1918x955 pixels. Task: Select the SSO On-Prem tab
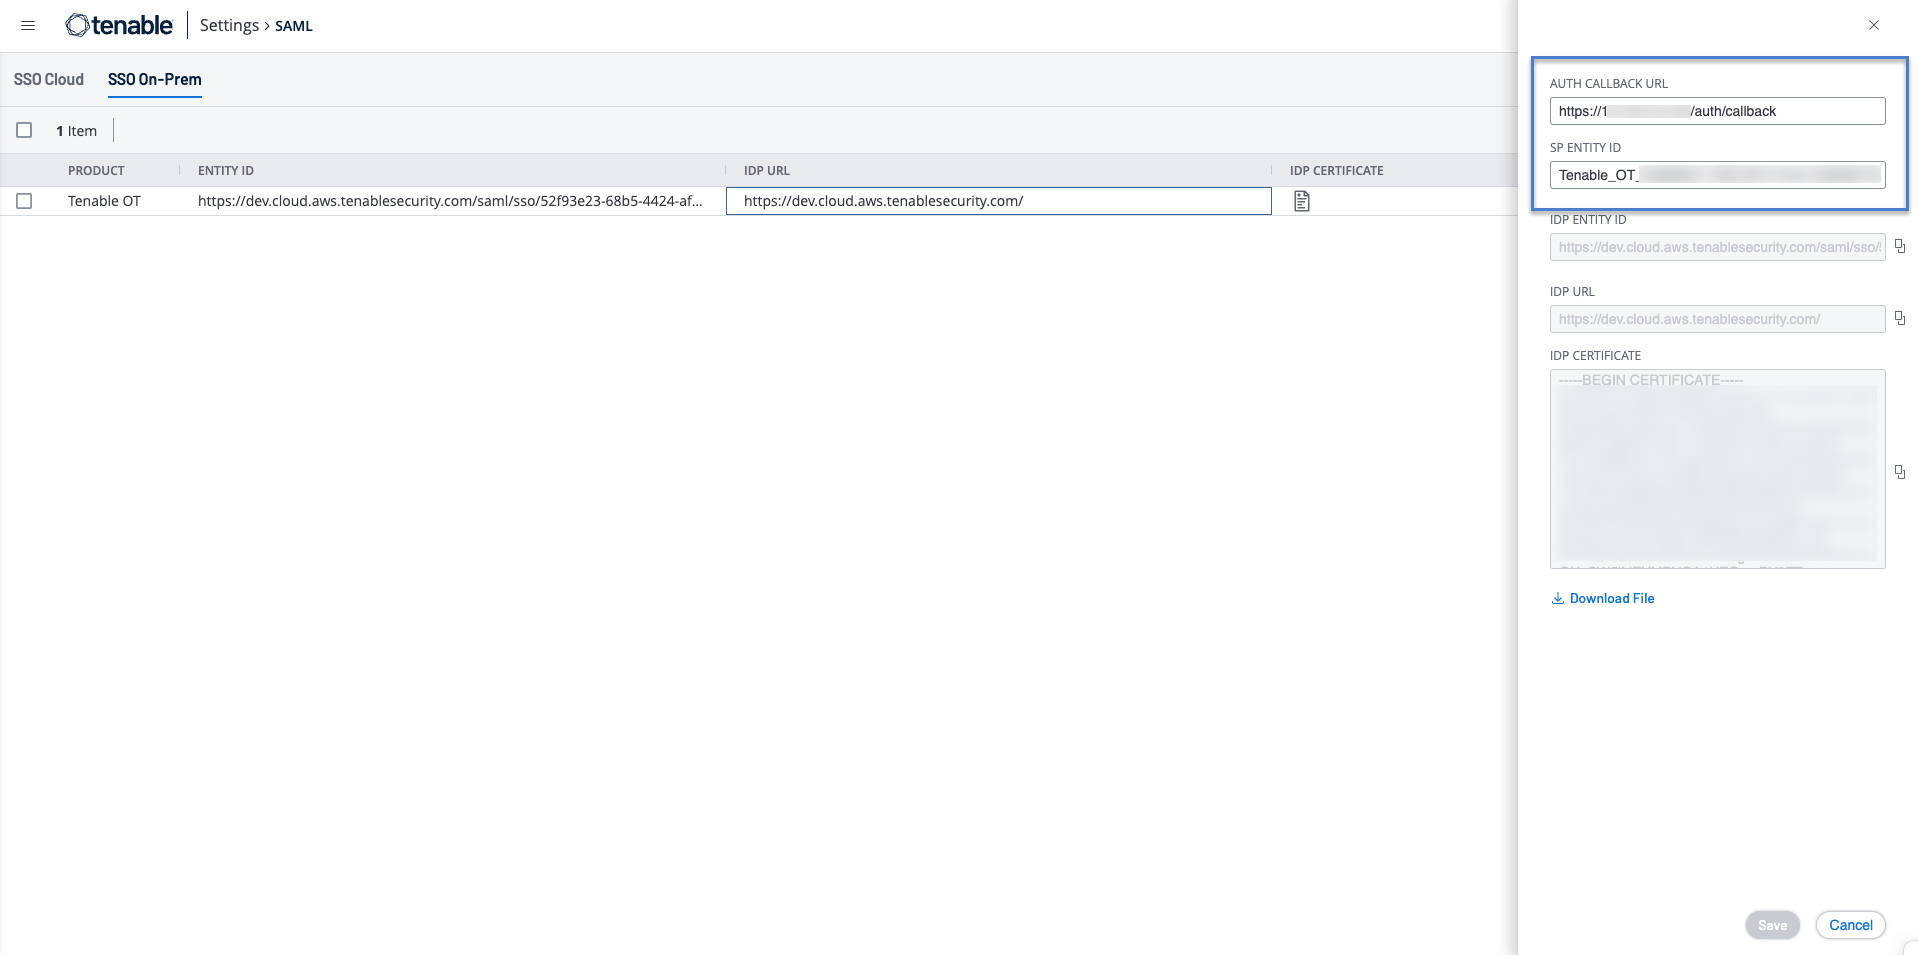155,79
